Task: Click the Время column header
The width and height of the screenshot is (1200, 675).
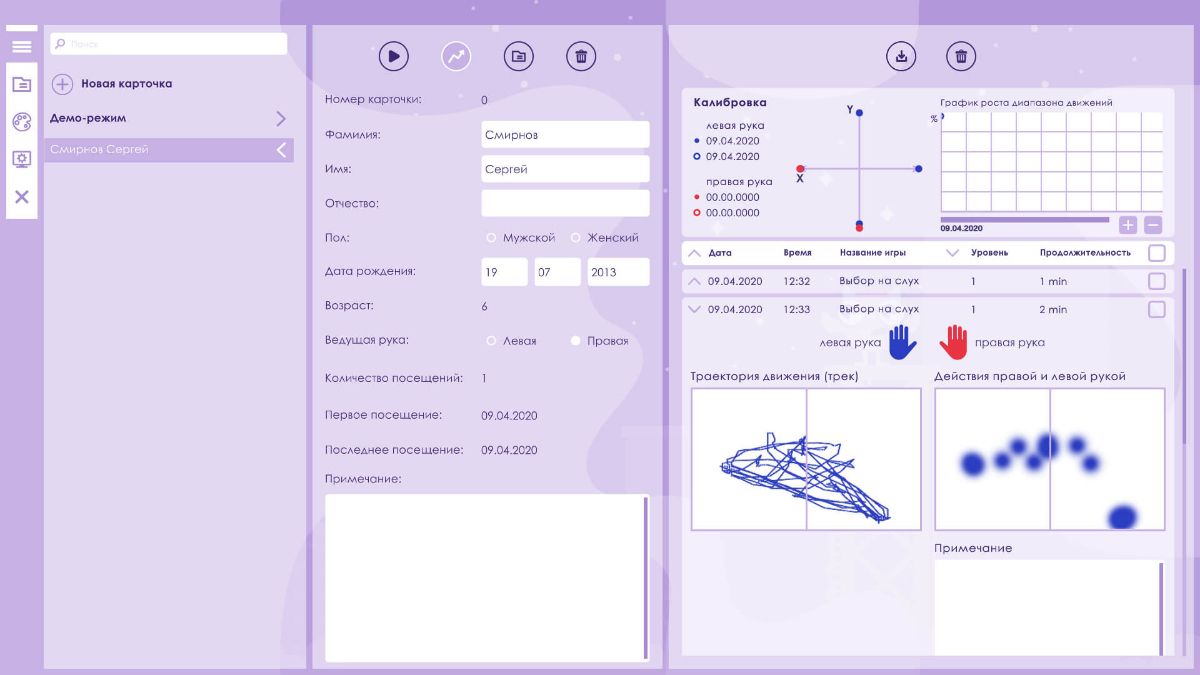Action: pos(797,253)
